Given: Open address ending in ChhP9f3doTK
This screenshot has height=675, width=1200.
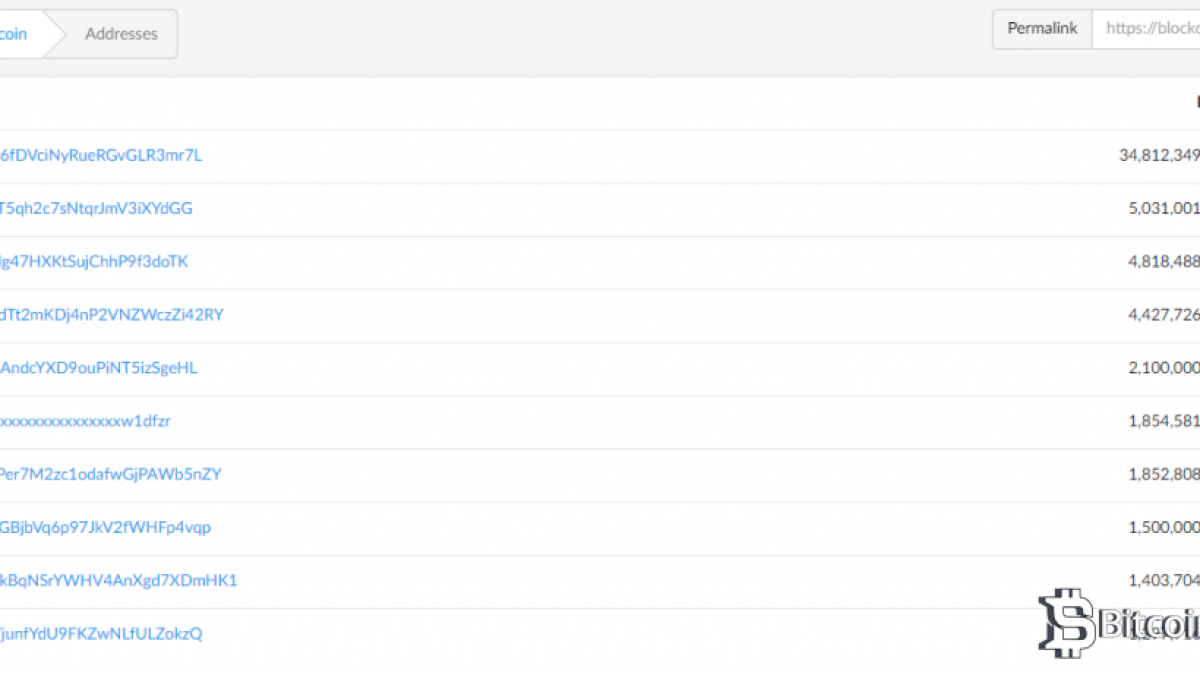Looking at the screenshot, I should 94,261.
